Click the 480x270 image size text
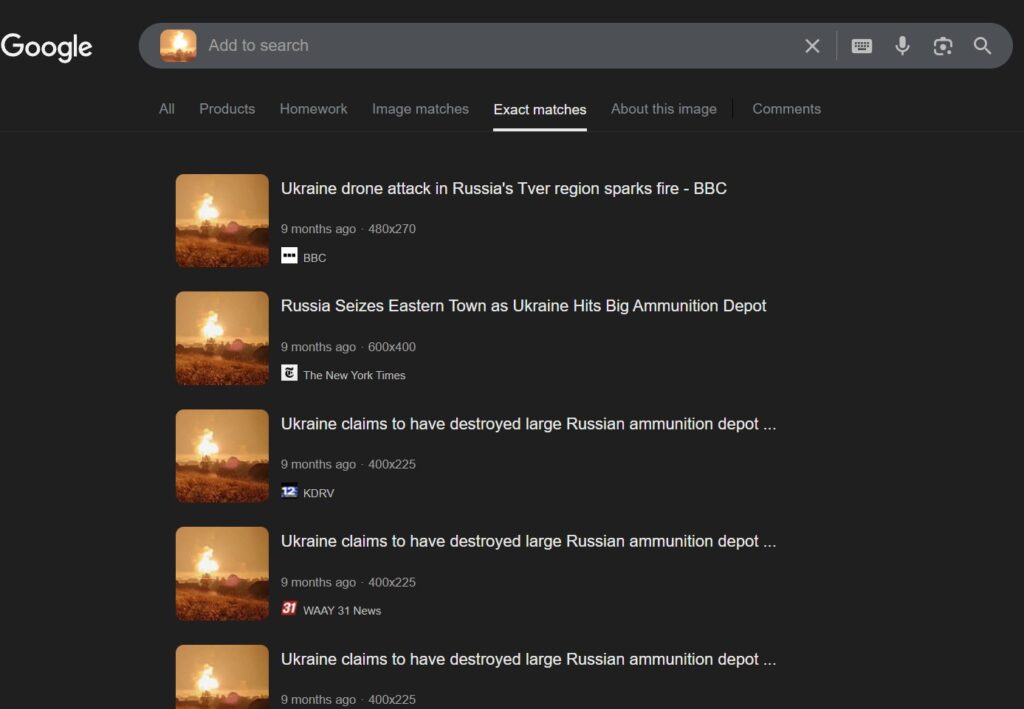 [x=392, y=229]
